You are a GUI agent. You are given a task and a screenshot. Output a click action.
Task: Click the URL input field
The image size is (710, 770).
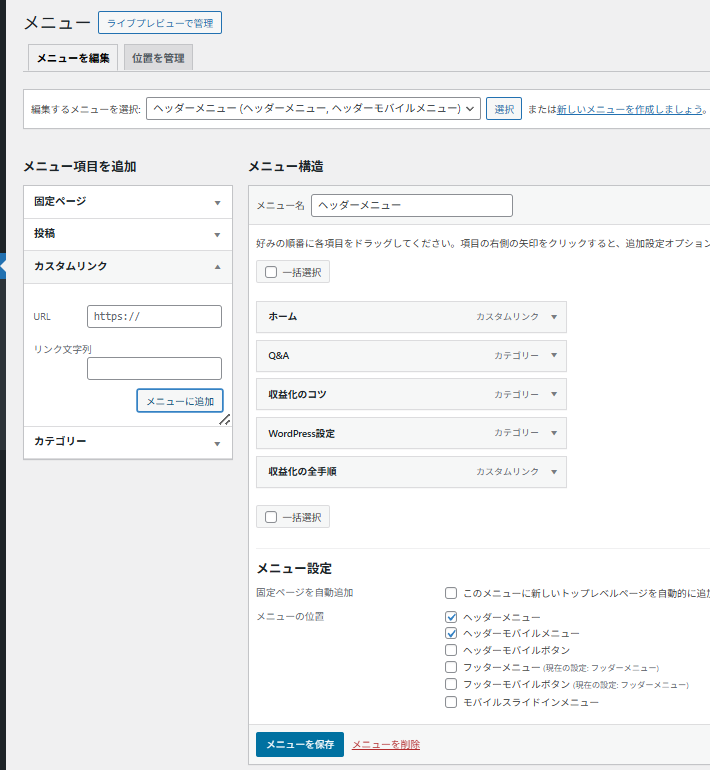click(154, 316)
